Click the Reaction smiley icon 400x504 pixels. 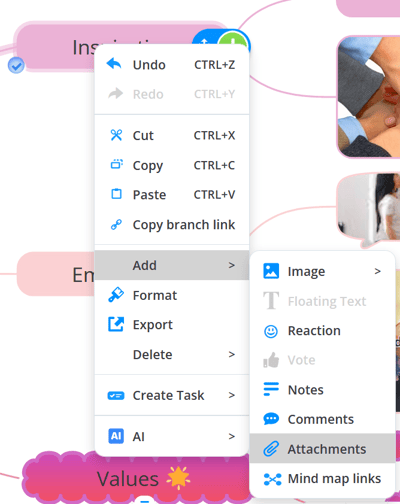click(x=271, y=331)
